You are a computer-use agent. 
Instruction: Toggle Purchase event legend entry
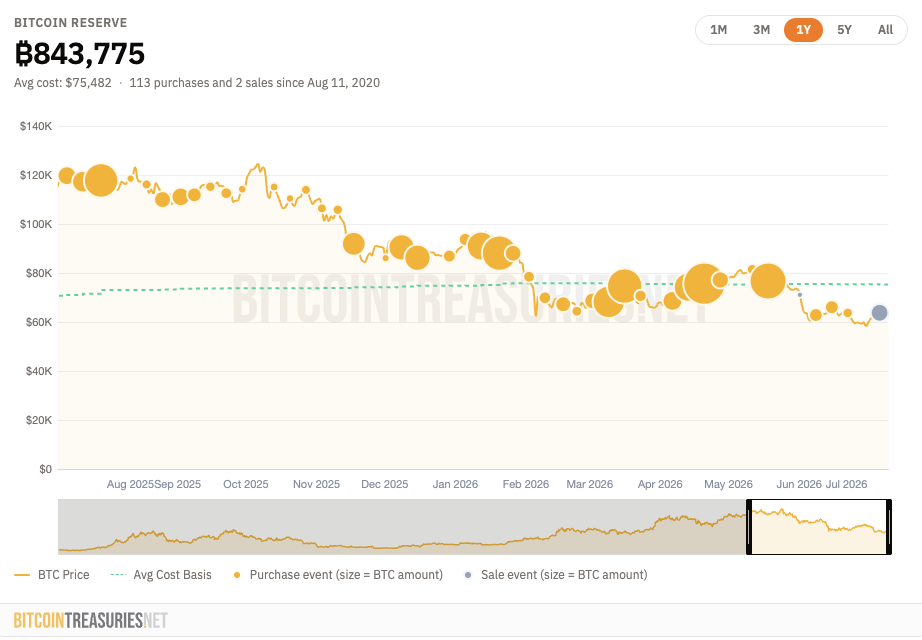point(338,575)
